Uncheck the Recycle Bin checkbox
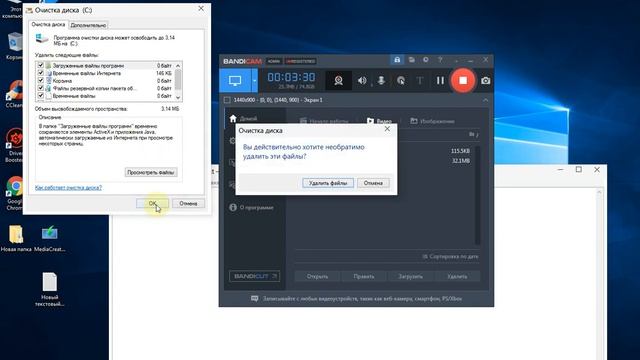This screenshot has height=360, width=640. click(x=40, y=80)
